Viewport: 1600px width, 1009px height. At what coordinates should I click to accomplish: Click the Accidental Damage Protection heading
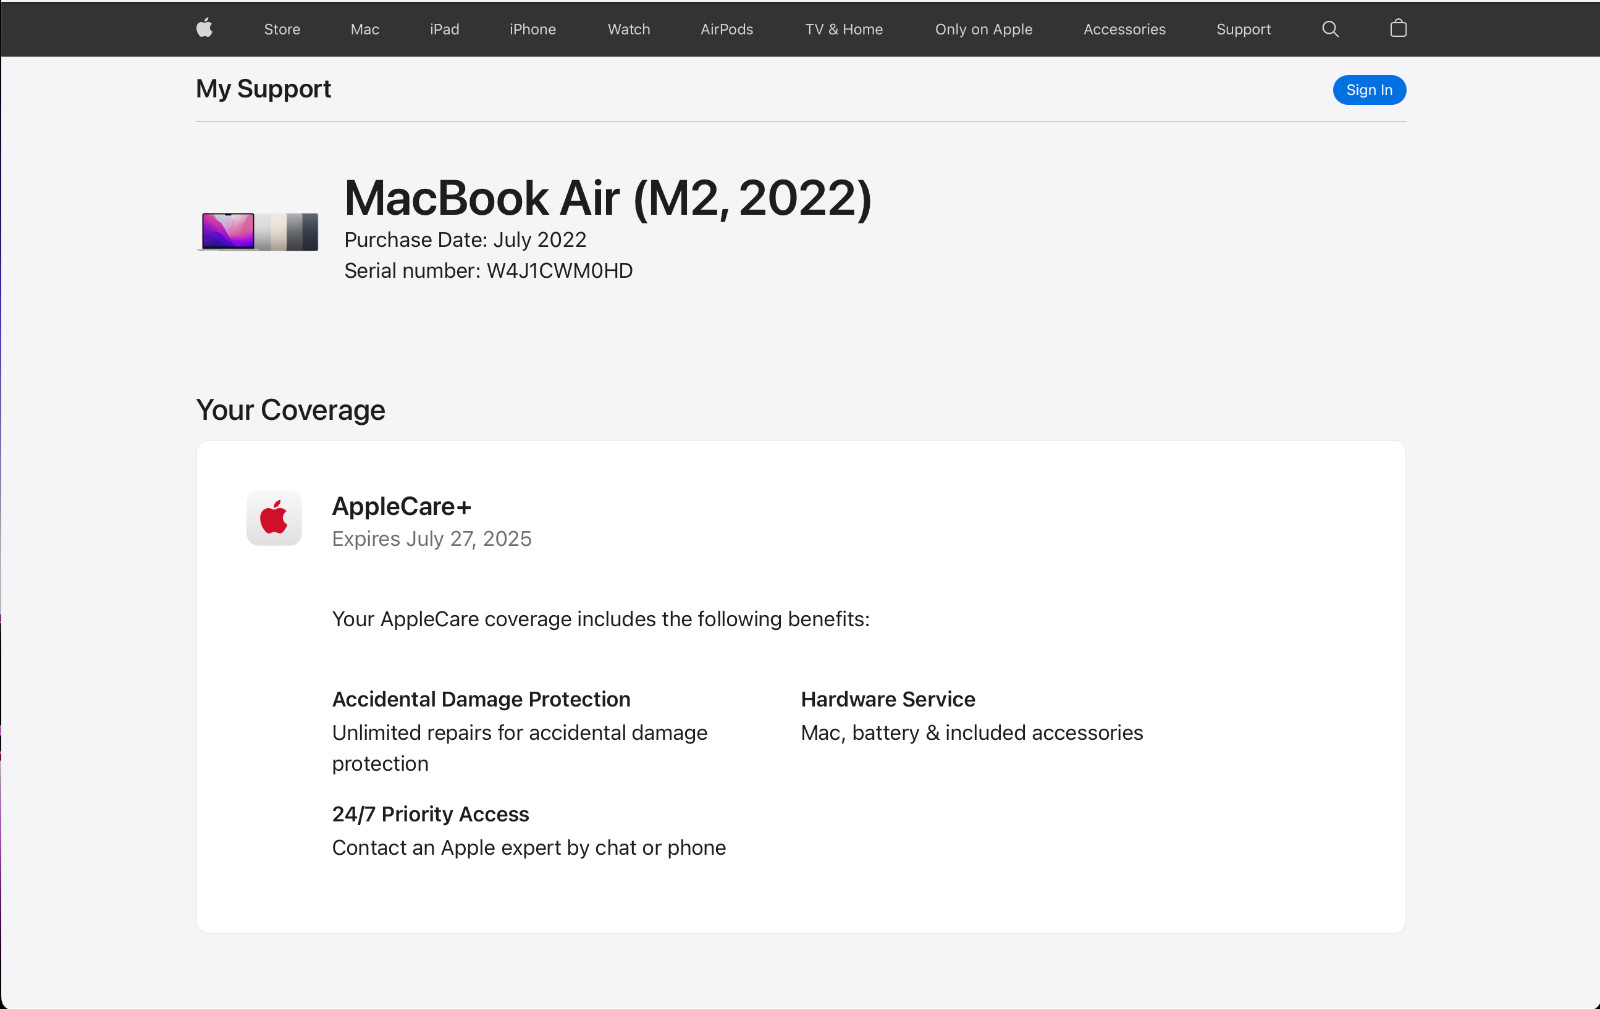coord(482,699)
